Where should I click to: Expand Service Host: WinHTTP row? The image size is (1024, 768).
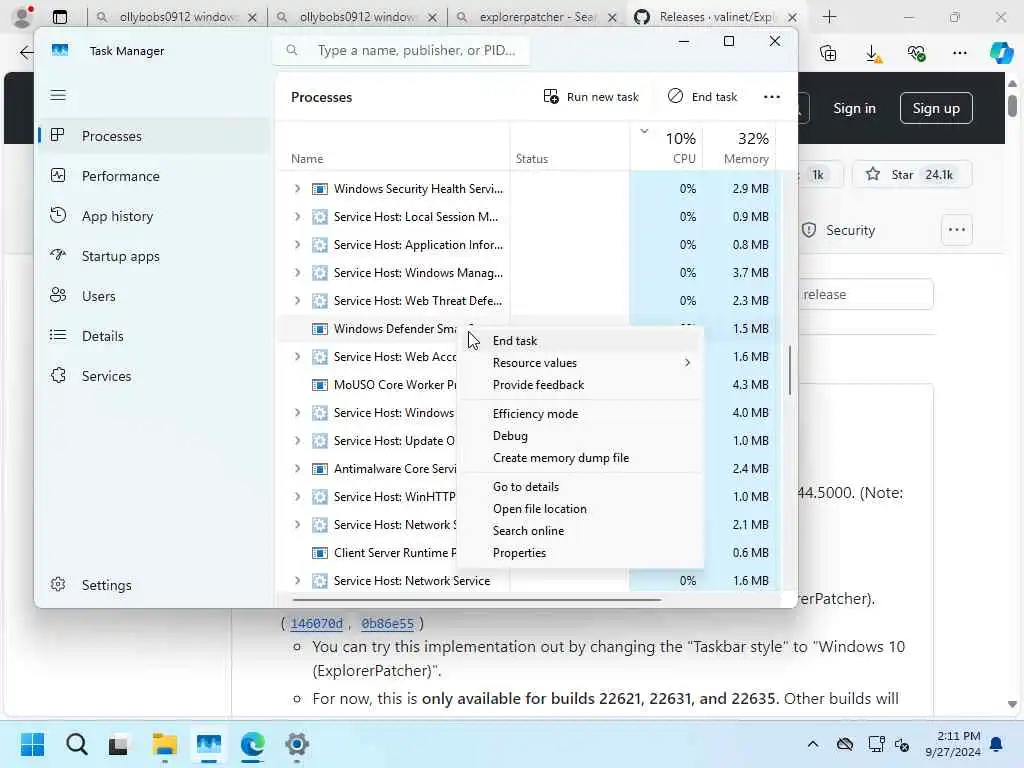click(297, 497)
